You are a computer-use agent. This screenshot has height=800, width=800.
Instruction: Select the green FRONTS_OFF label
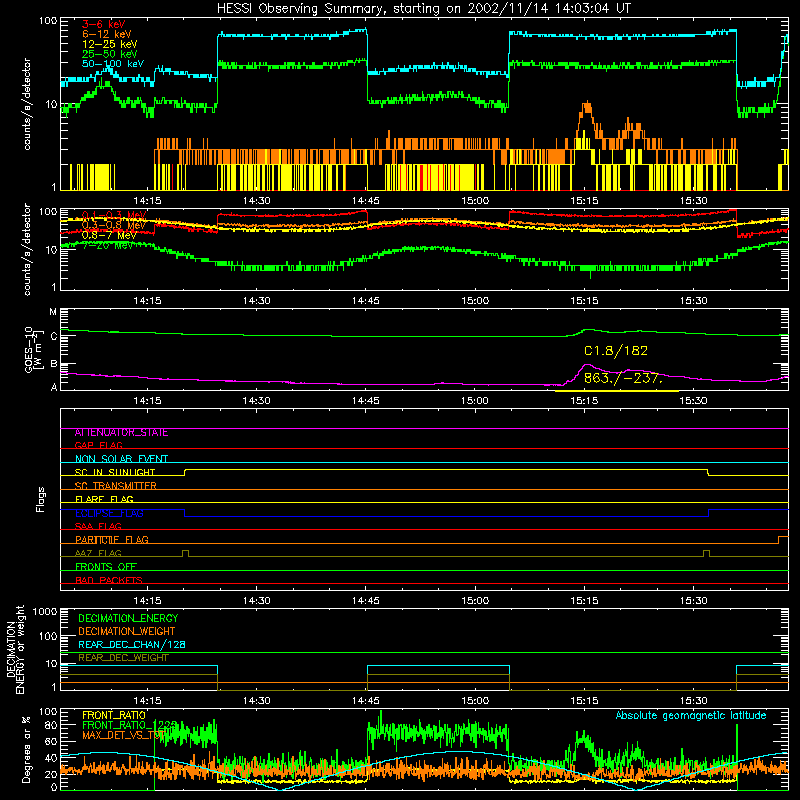tap(106, 567)
